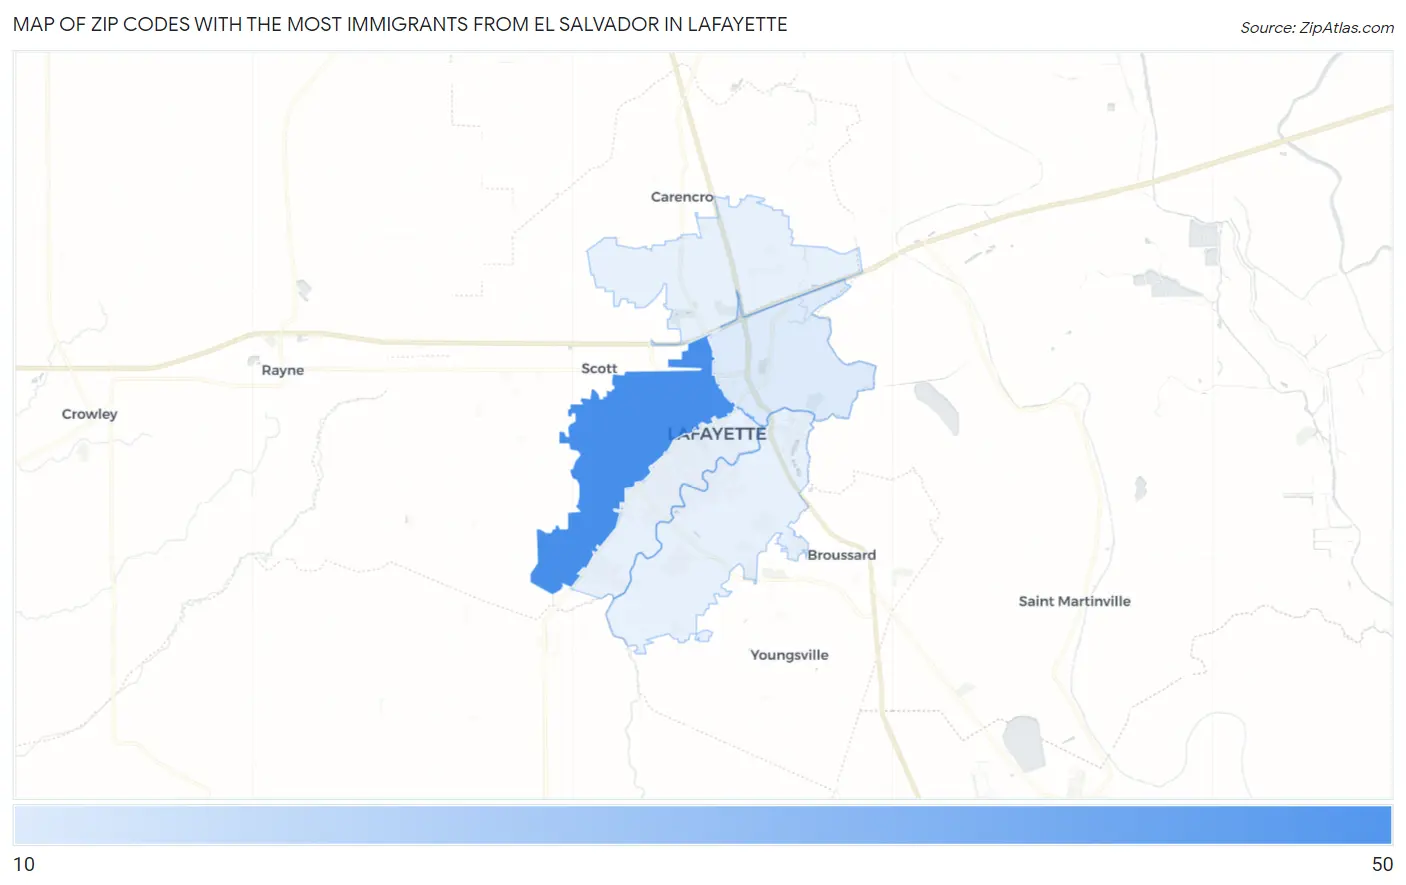Click the map title heading text
Image resolution: width=1406 pixels, height=885 pixels.
(x=400, y=24)
